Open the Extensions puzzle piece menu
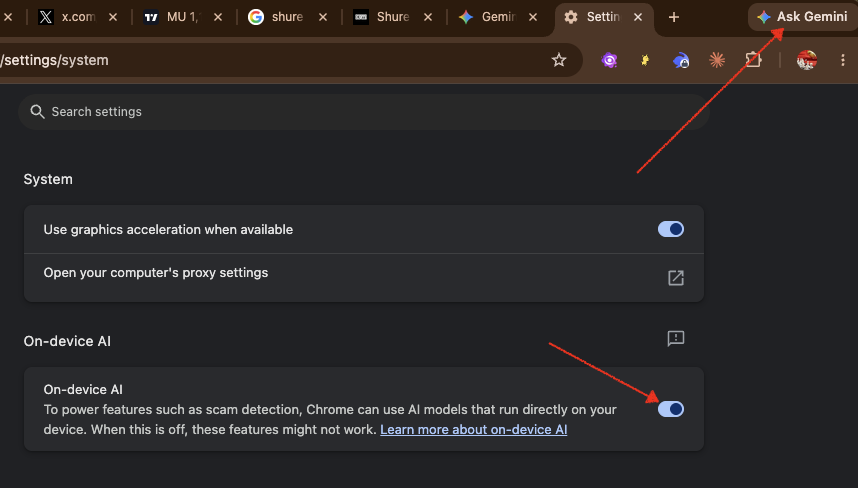The width and height of the screenshot is (858, 488). click(753, 60)
